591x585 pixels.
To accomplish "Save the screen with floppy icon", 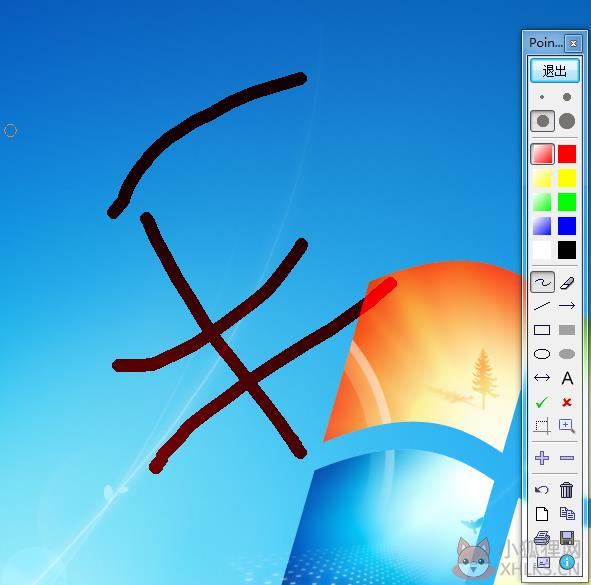I will (567, 538).
